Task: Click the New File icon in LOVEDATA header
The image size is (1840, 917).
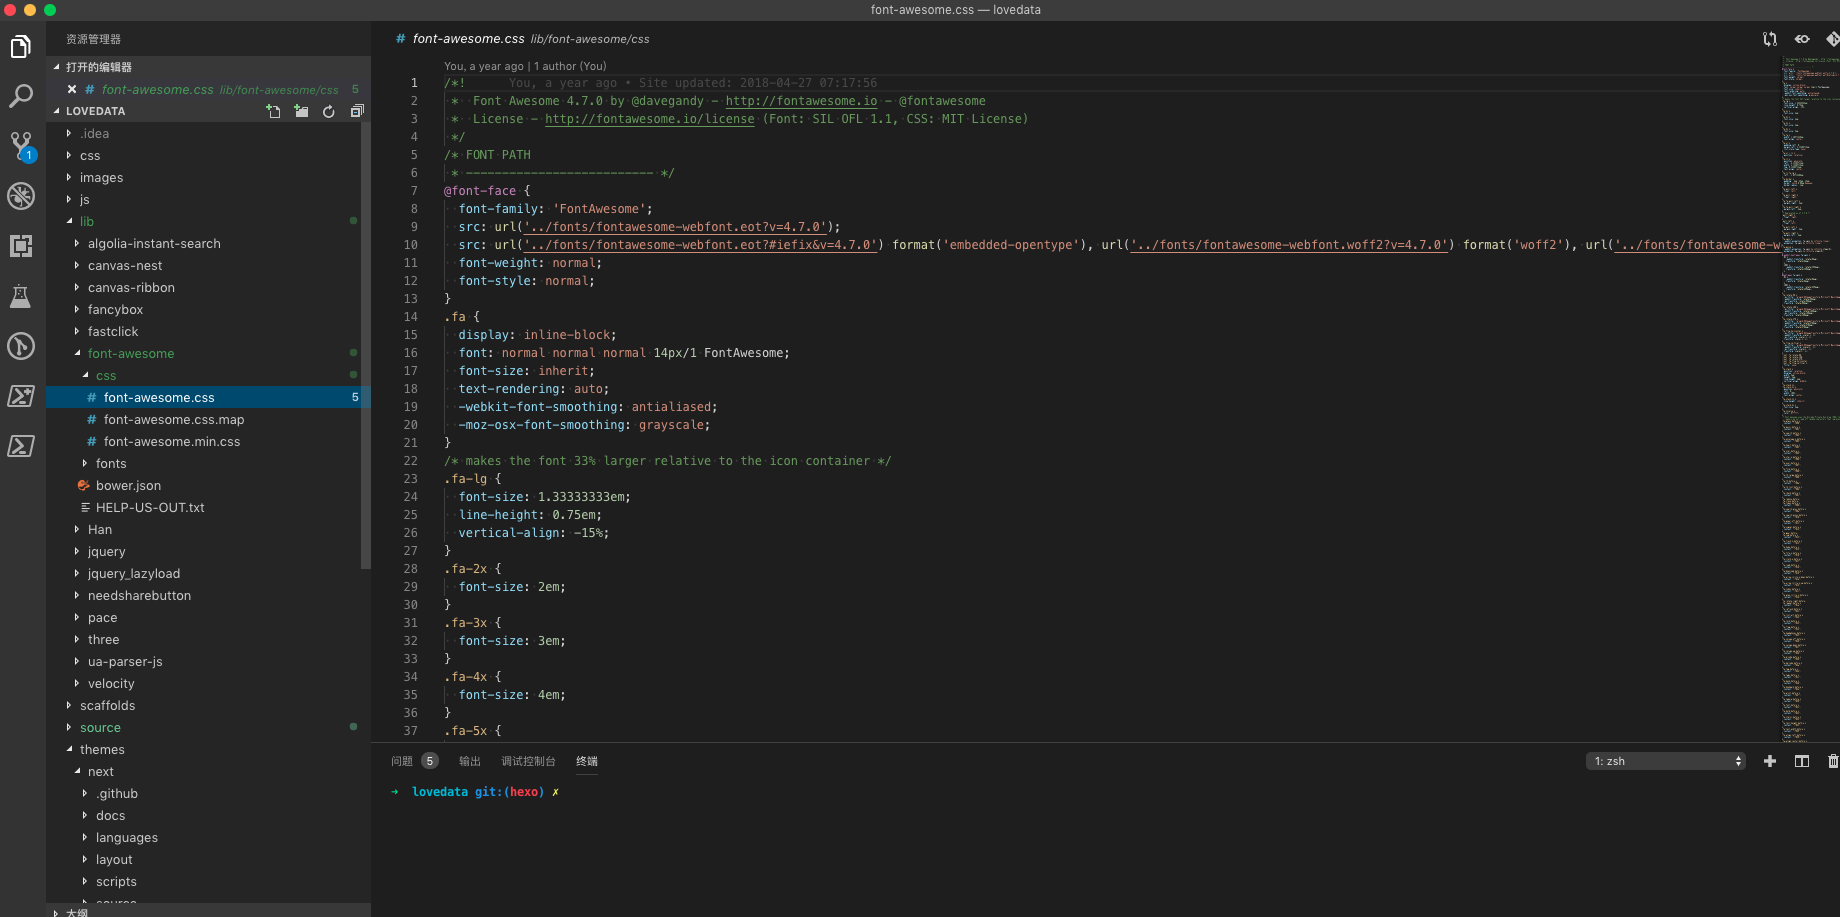Action: tap(273, 111)
